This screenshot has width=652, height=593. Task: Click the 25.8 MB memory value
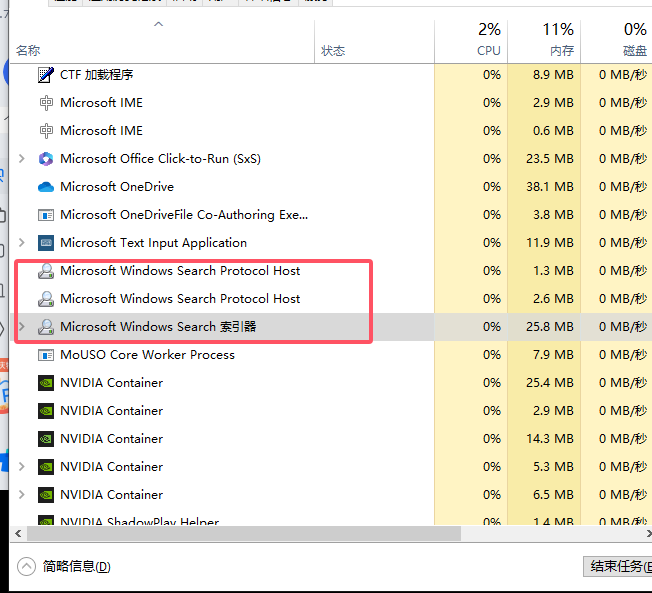pyautogui.click(x=550, y=327)
